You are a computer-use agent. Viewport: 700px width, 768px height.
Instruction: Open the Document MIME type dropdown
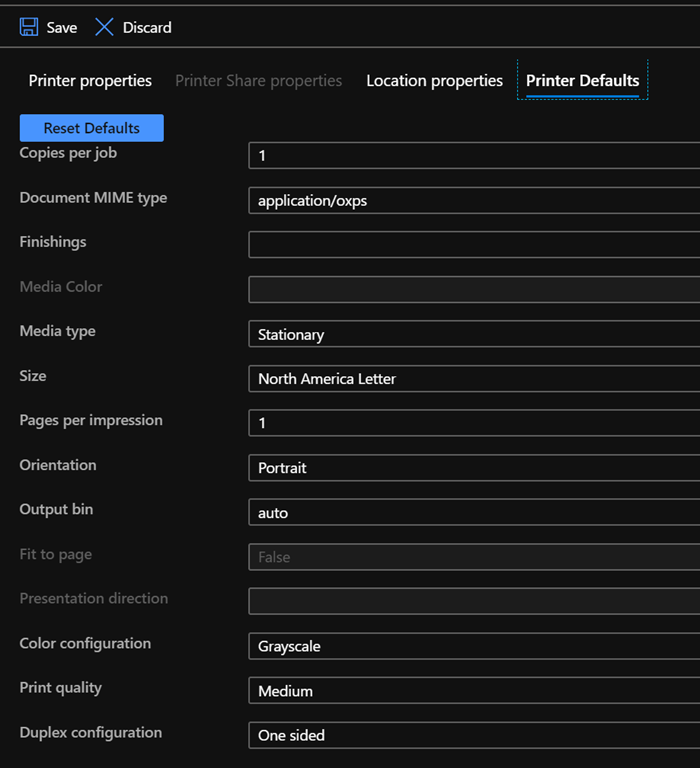(x=474, y=201)
